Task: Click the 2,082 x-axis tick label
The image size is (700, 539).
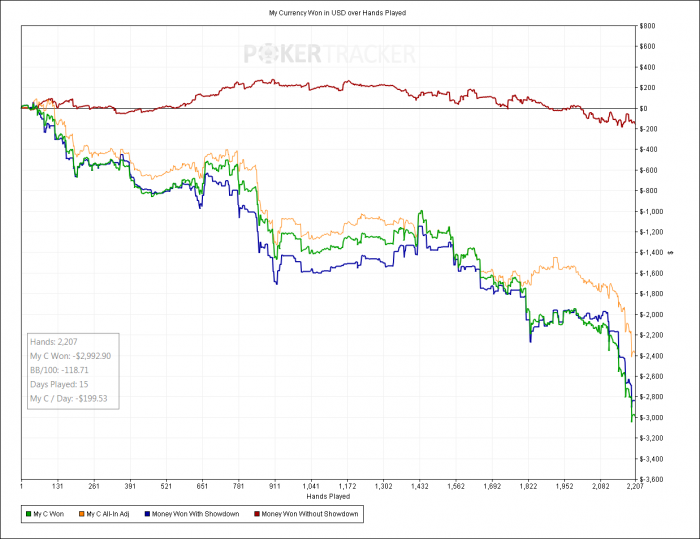Action: pos(601,486)
